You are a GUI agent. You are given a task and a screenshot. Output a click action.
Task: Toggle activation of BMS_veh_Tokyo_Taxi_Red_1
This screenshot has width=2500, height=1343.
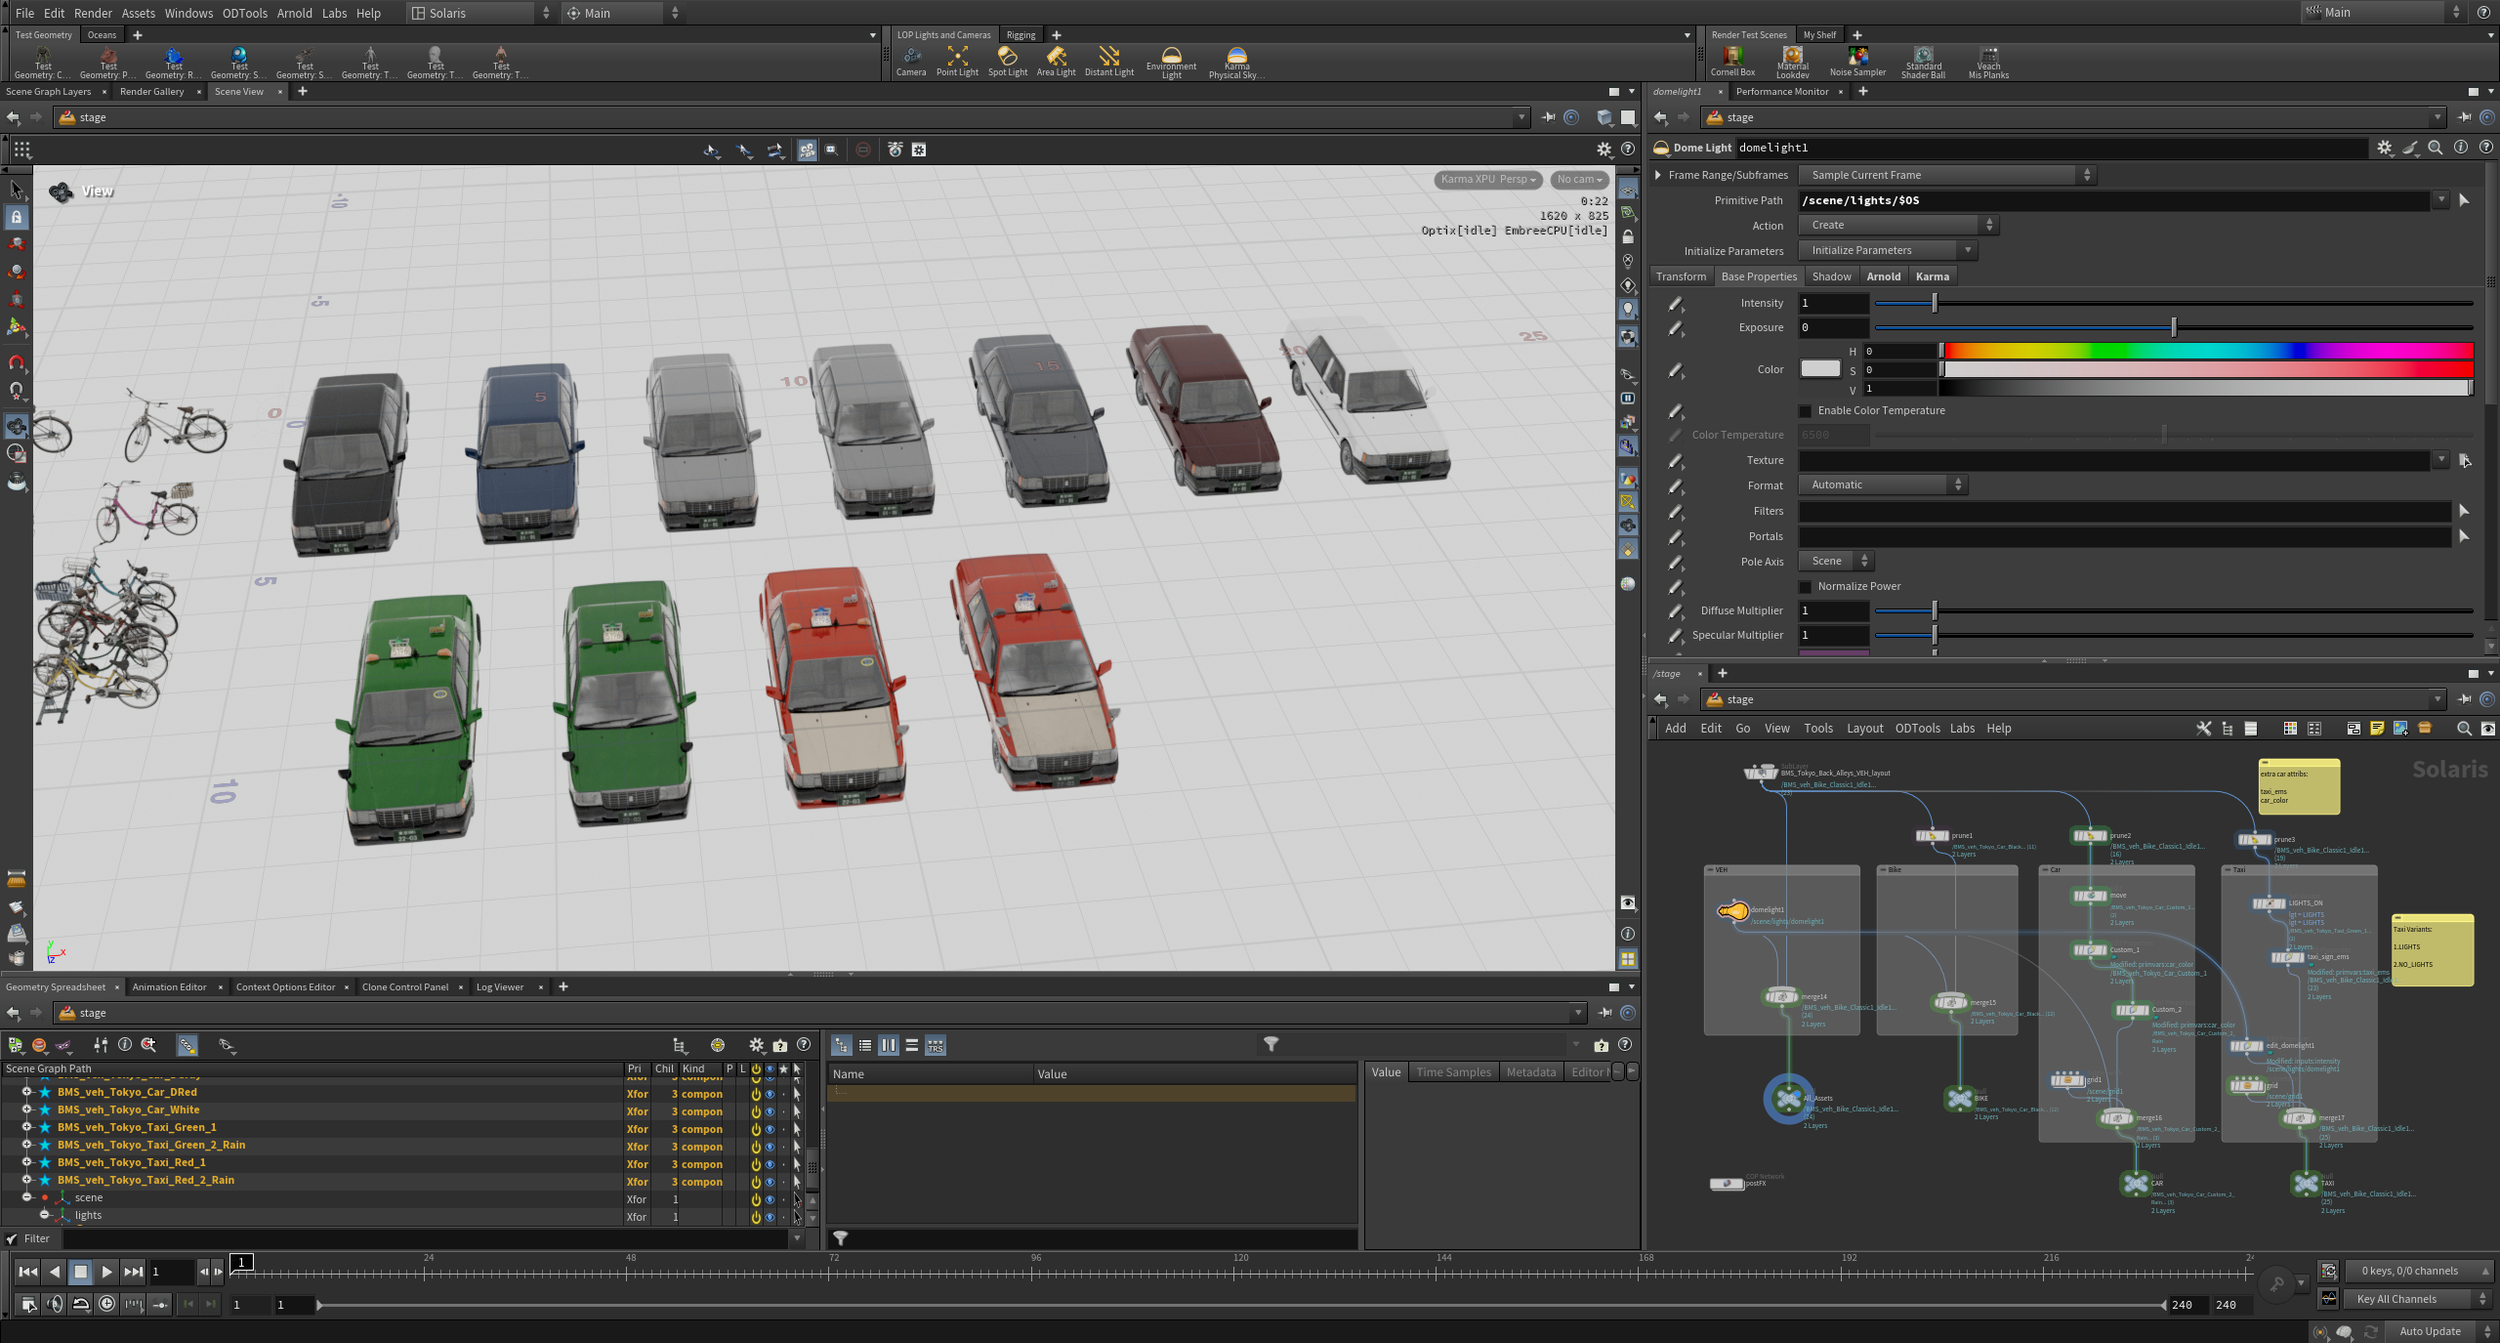(755, 1164)
